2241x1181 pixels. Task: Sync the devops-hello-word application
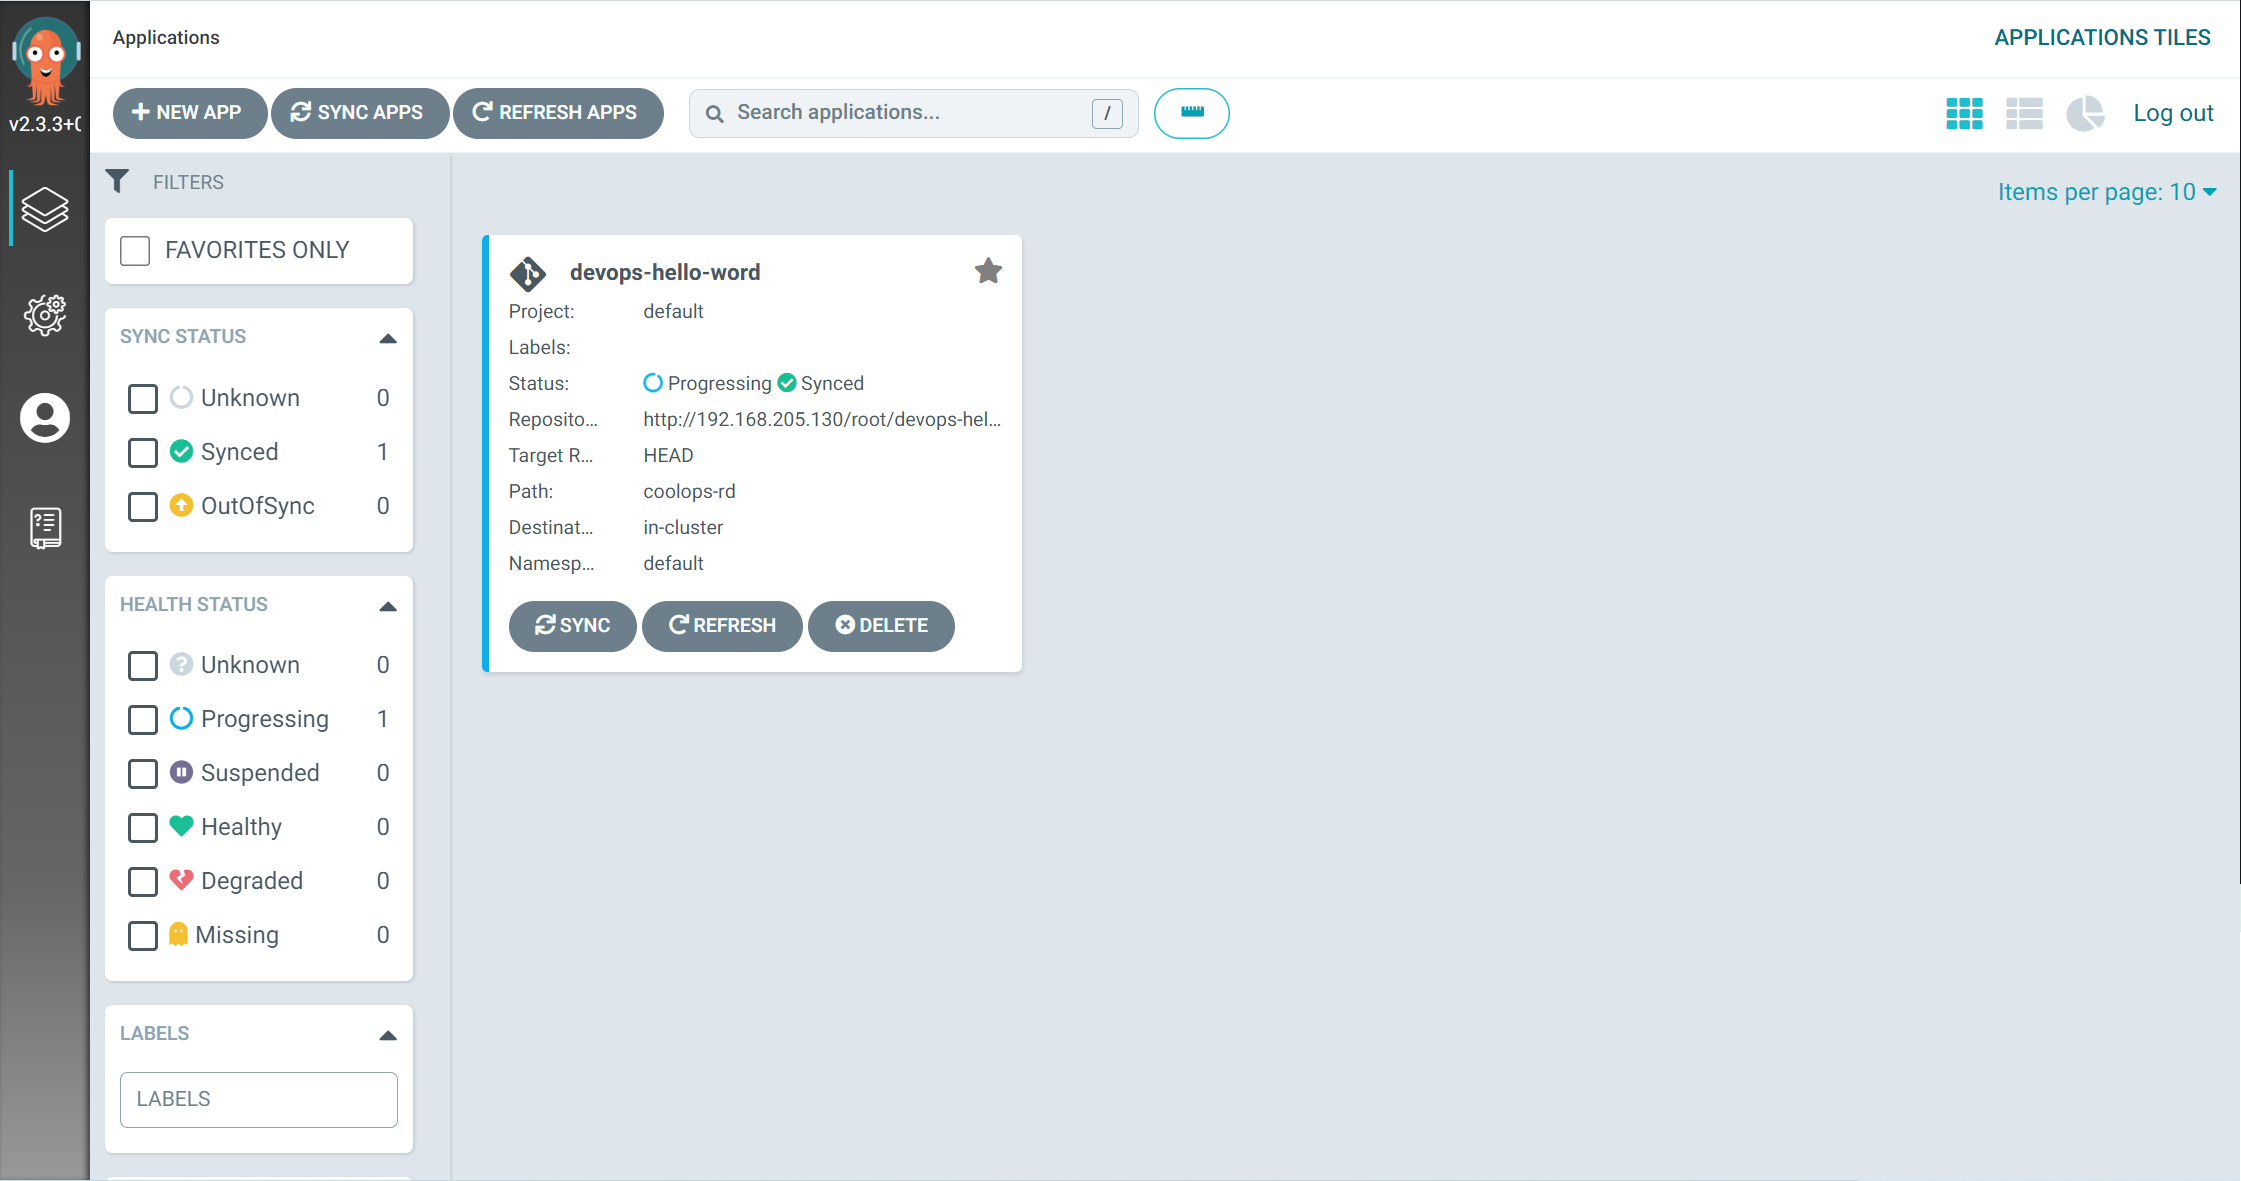(572, 626)
